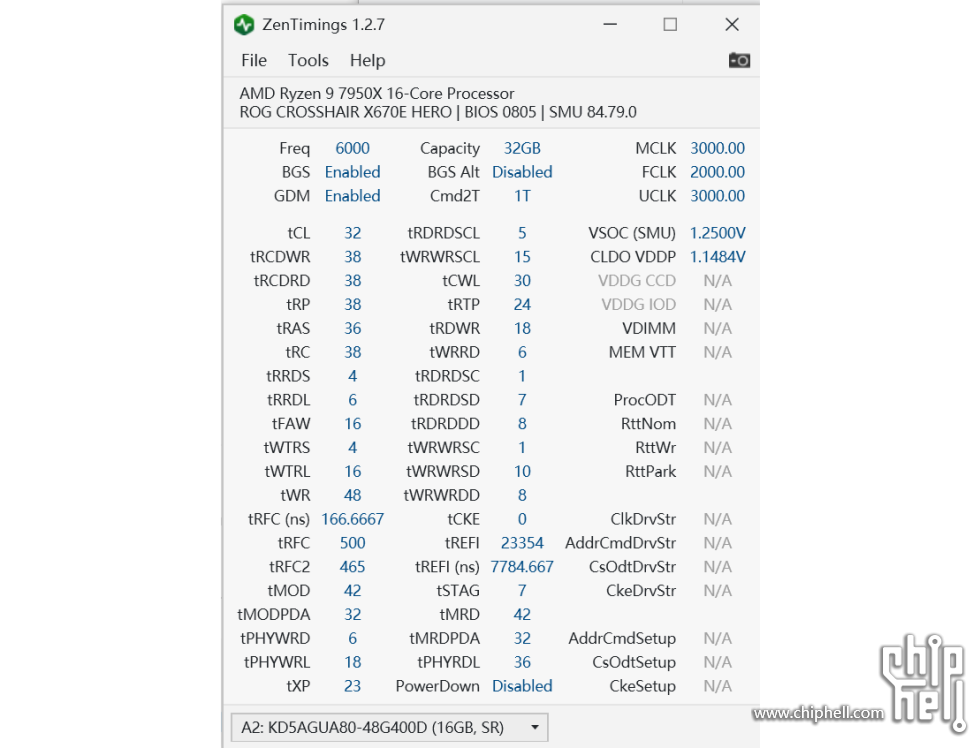Screen dimensions: 980x748
Task: Open the File menu
Action: (254, 61)
